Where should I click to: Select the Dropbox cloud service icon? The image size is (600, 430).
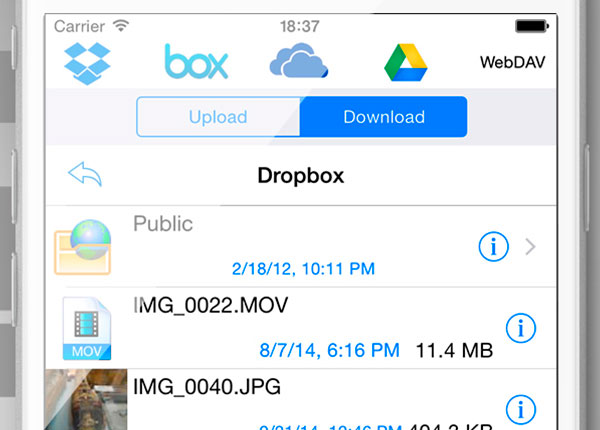(x=89, y=62)
